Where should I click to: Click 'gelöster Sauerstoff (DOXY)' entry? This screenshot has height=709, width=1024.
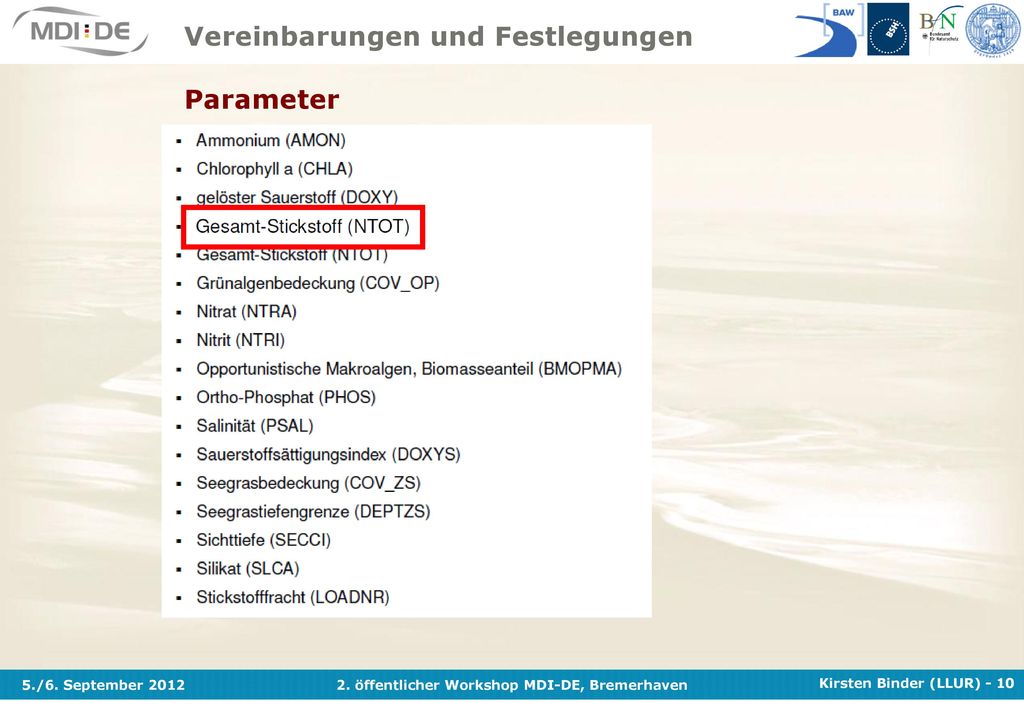pos(296,197)
